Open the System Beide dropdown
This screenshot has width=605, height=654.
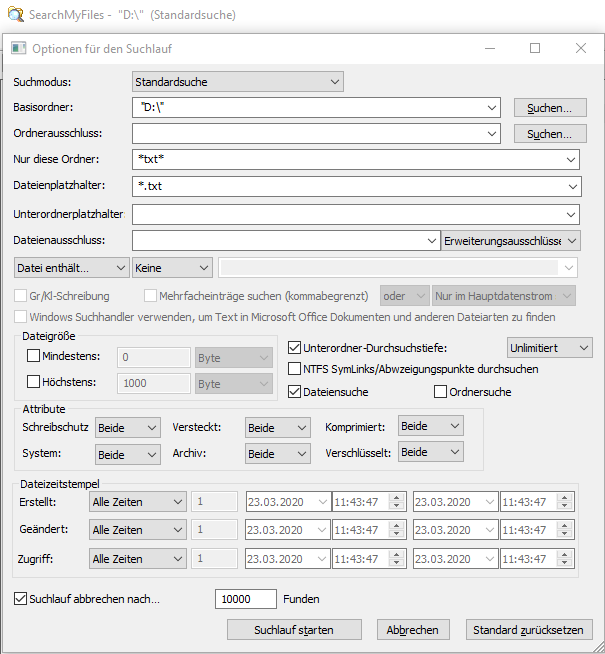pyautogui.click(x=128, y=454)
